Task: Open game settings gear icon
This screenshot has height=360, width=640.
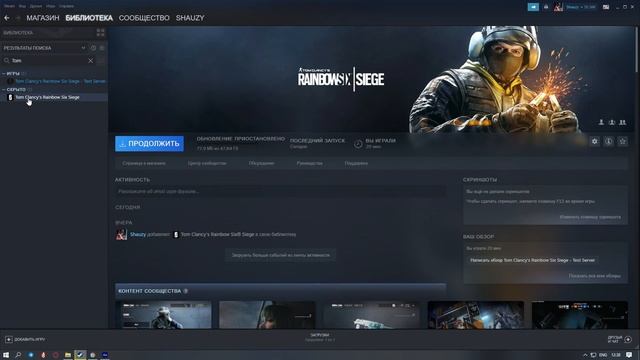Action: (595, 141)
